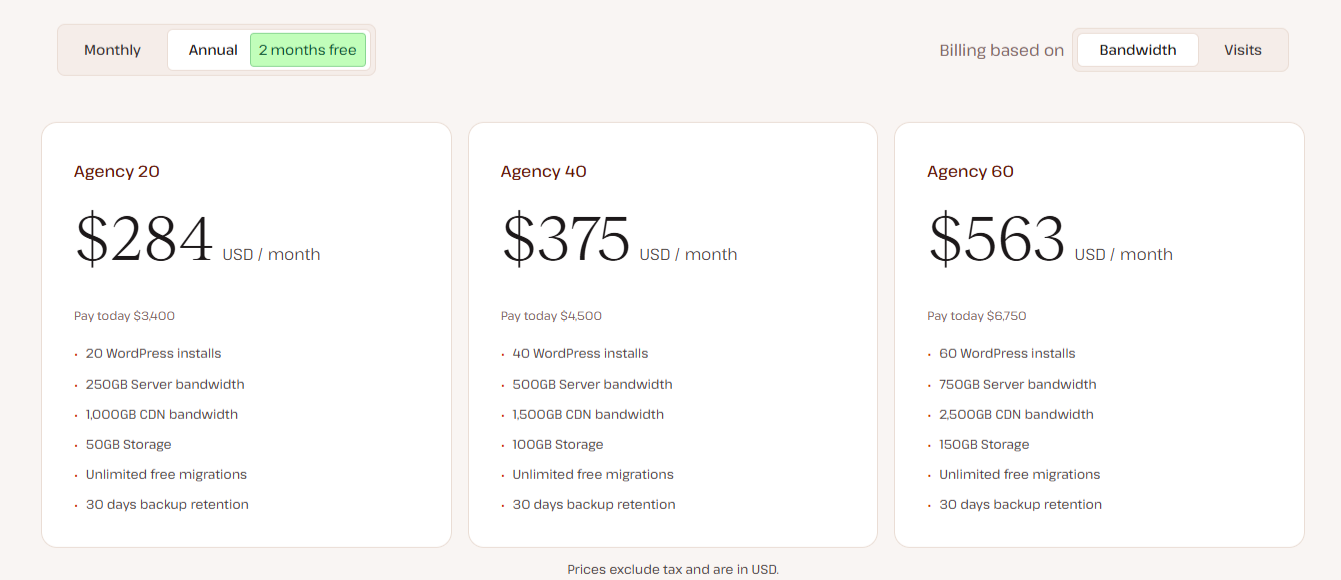Click '250GB Server bandwidth' feature

coord(165,385)
